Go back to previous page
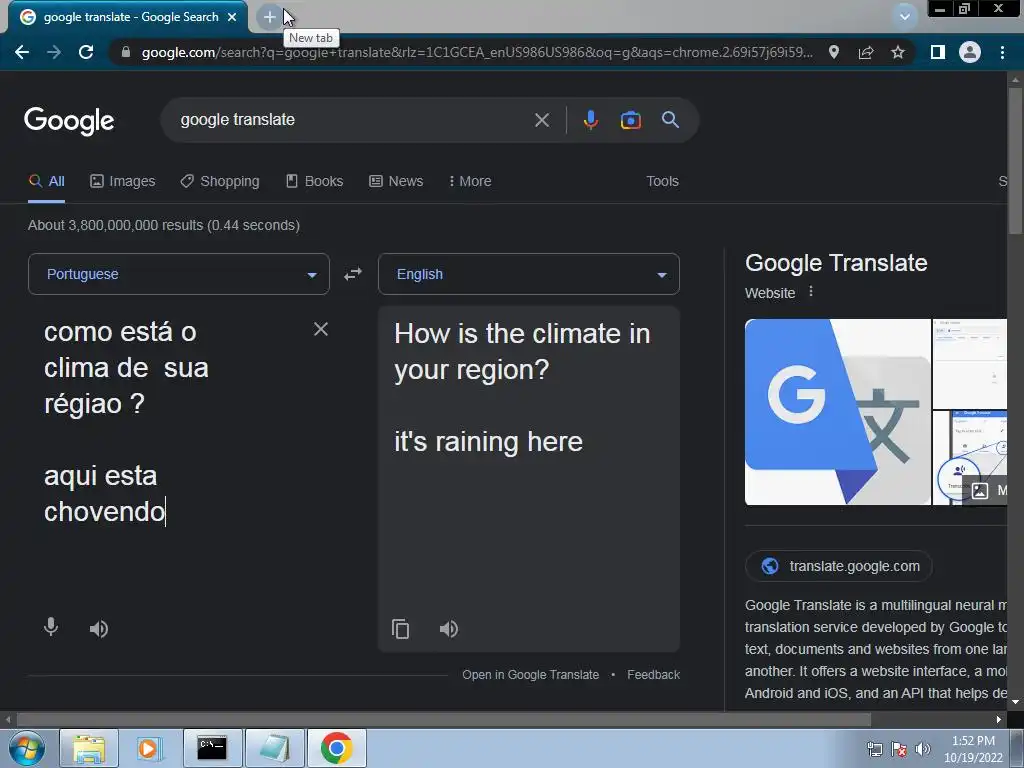 tap(22, 52)
